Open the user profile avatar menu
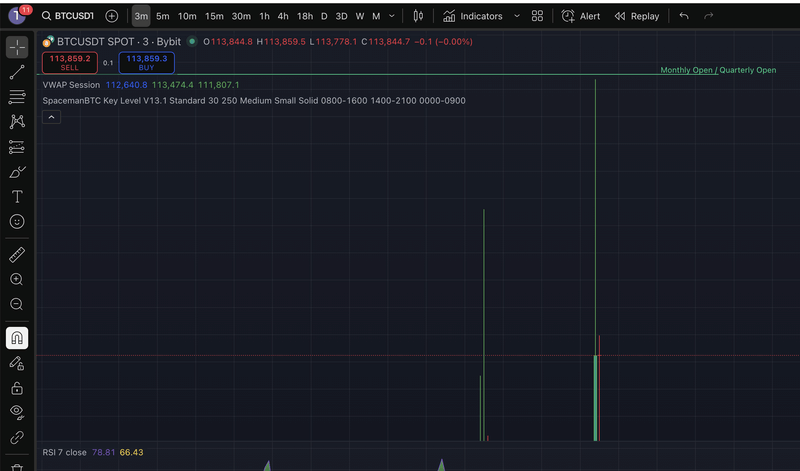This screenshot has height=471, width=800. (17, 16)
